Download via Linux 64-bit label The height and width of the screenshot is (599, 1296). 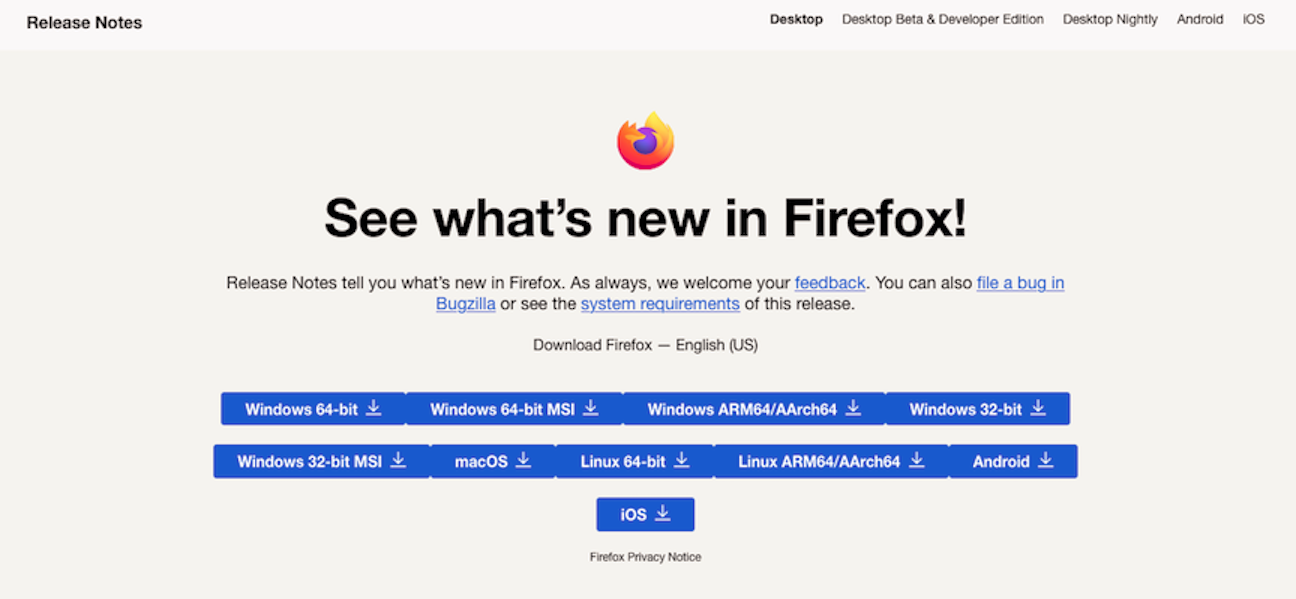click(623, 462)
